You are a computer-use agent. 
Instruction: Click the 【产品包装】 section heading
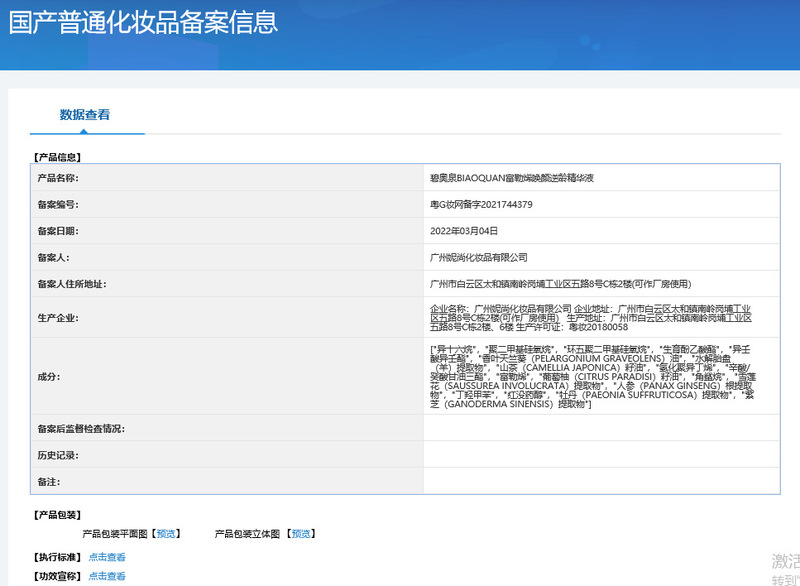click(57, 515)
